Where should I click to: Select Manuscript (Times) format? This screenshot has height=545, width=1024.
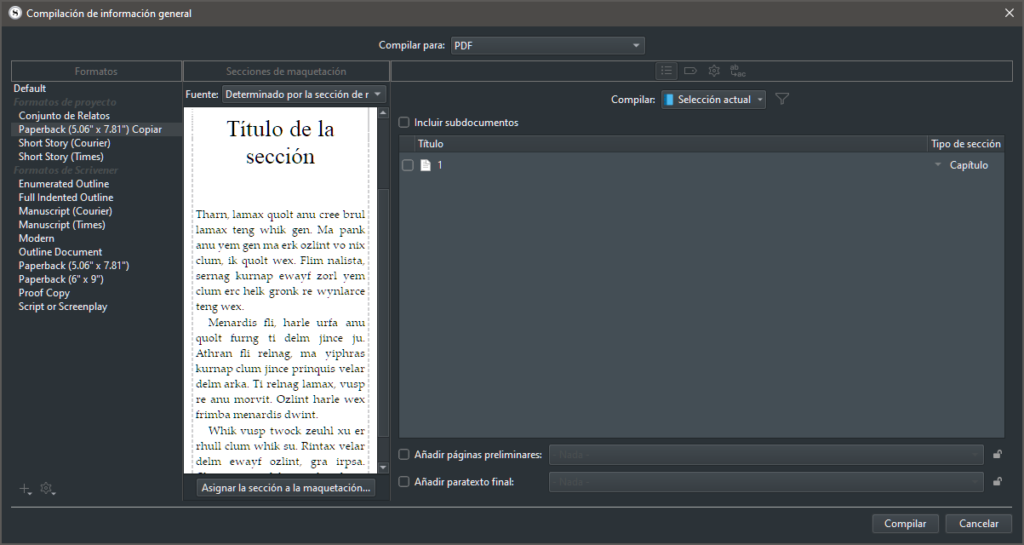click(x=62, y=225)
